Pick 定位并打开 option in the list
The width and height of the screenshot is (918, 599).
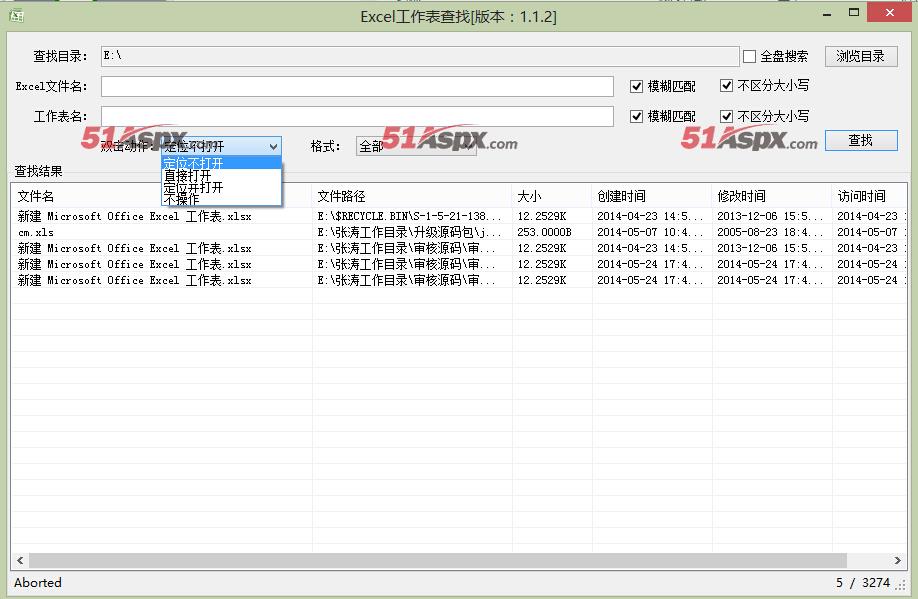(x=193, y=187)
